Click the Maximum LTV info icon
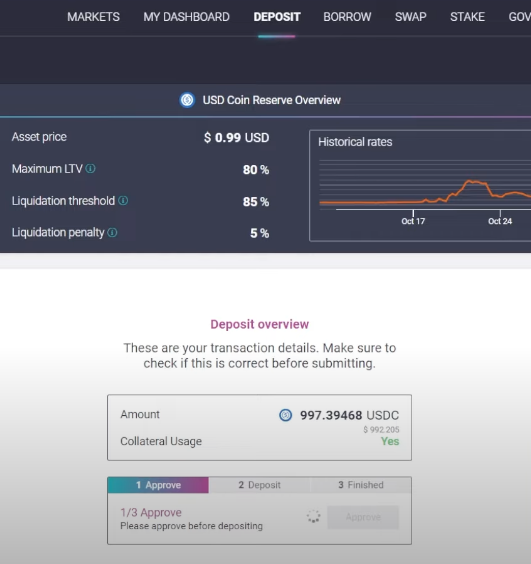The height and width of the screenshot is (564, 531). (90, 168)
